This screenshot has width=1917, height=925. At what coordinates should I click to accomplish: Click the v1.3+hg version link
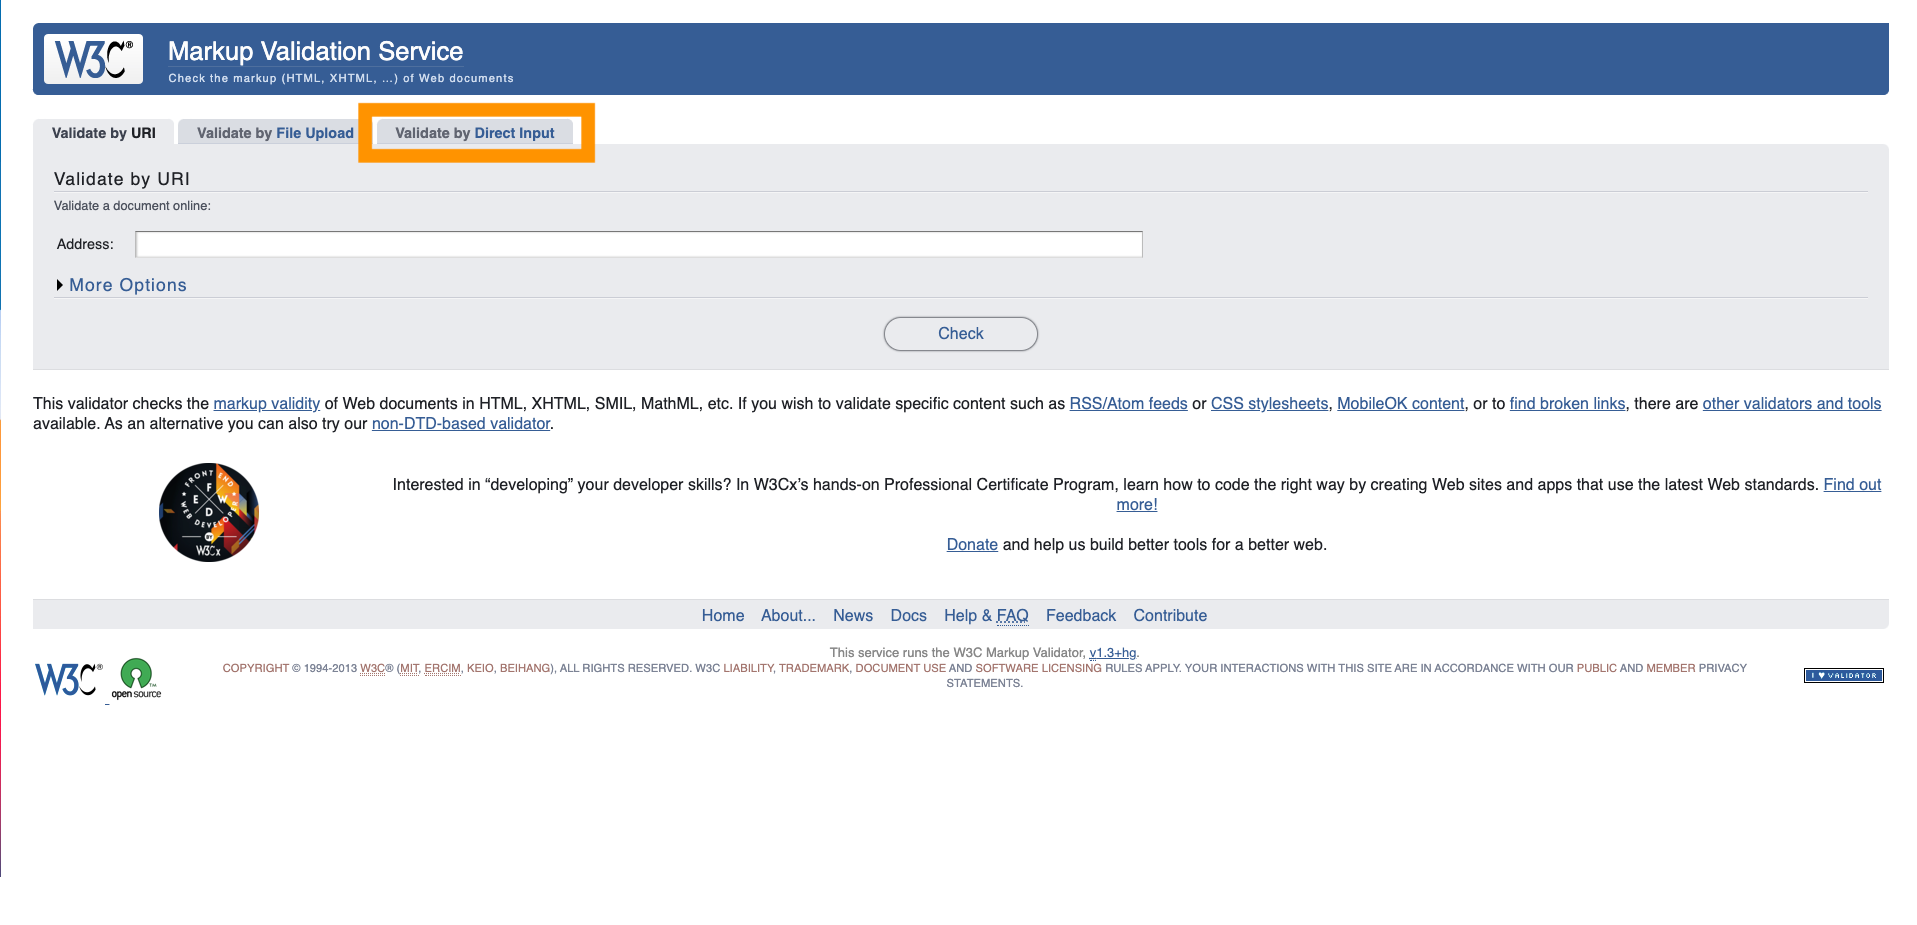click(x=1112, y=652)
